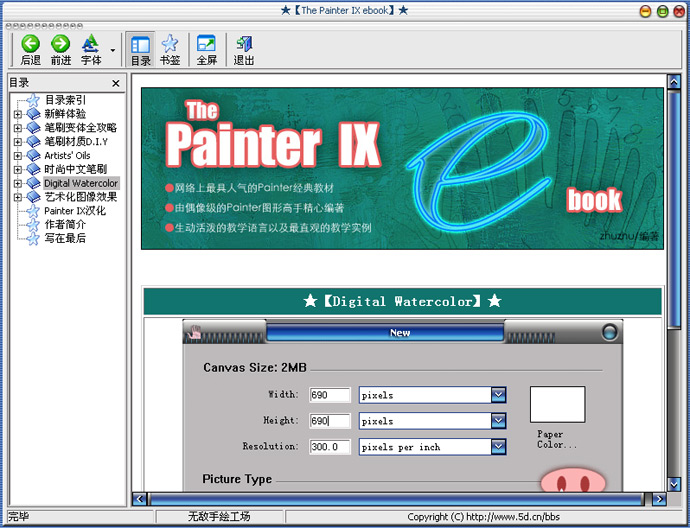690x528 pixels.
Task: Open the 作者简介 page
Action: tap(65, 224)
